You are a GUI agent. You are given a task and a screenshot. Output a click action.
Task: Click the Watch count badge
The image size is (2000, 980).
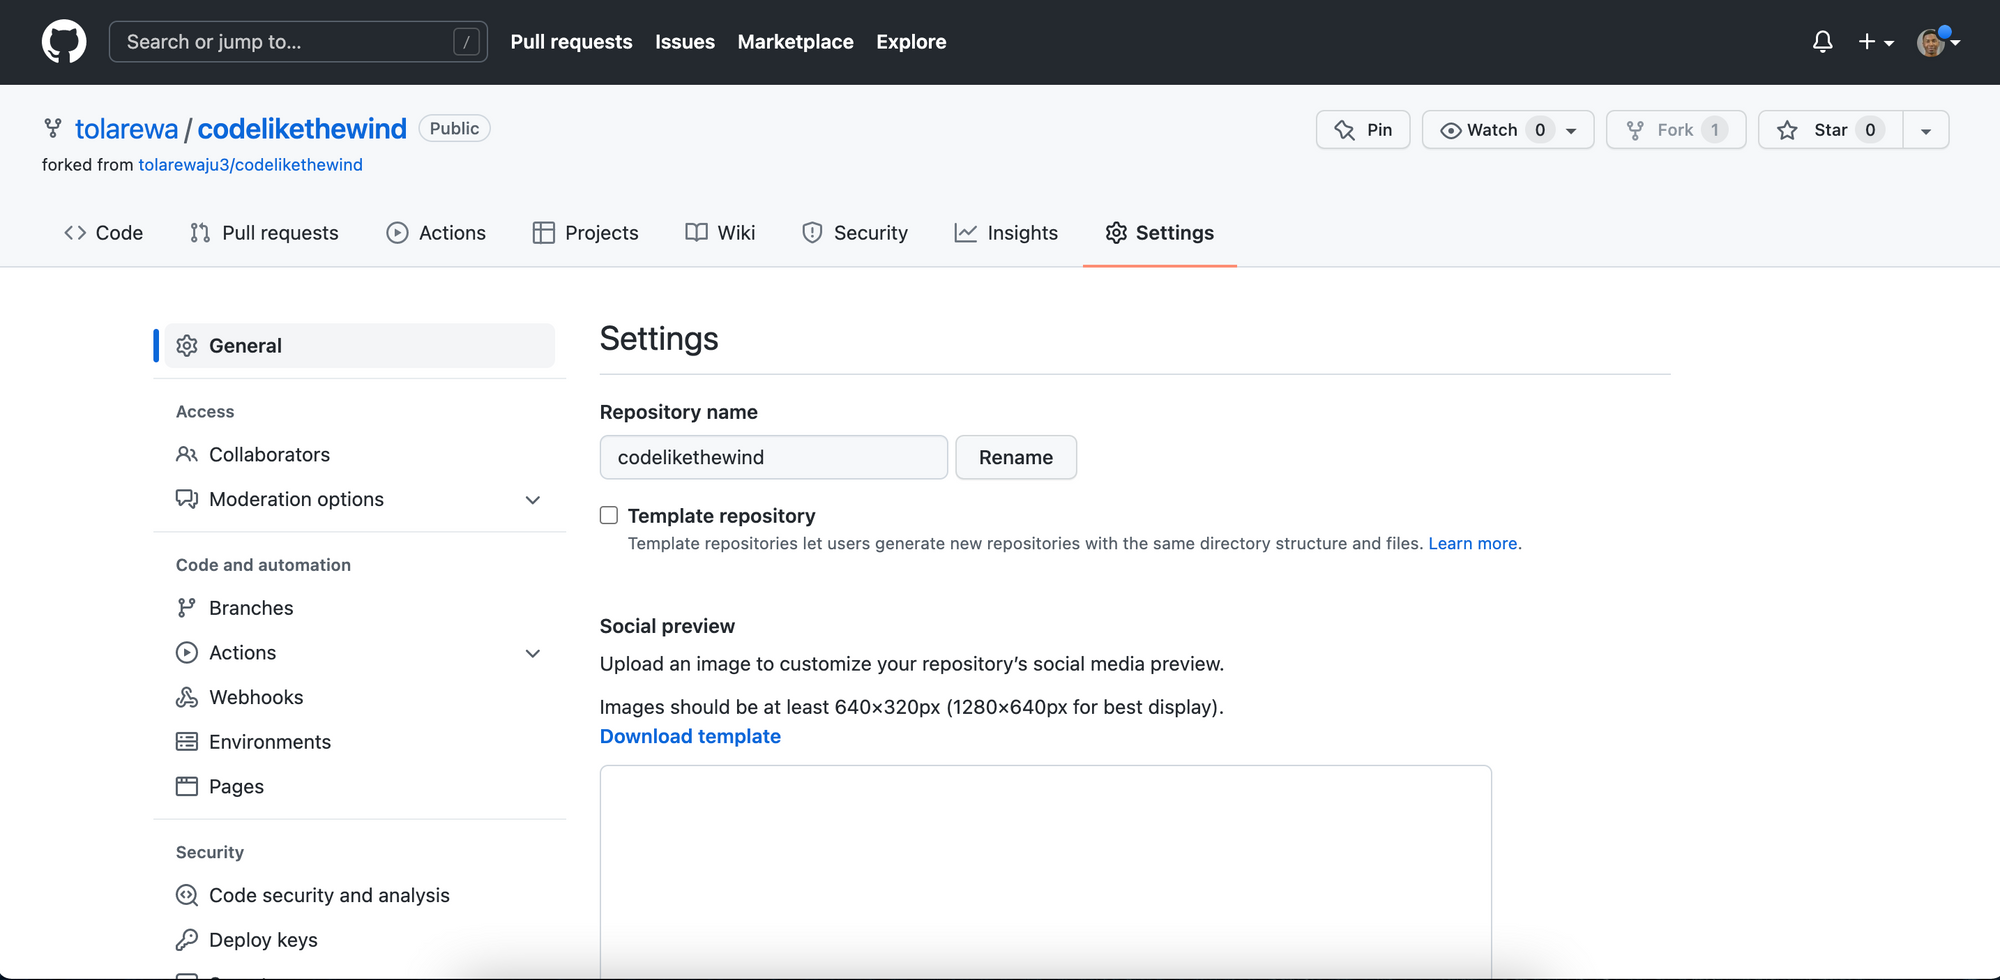[x=1540, y=130]
